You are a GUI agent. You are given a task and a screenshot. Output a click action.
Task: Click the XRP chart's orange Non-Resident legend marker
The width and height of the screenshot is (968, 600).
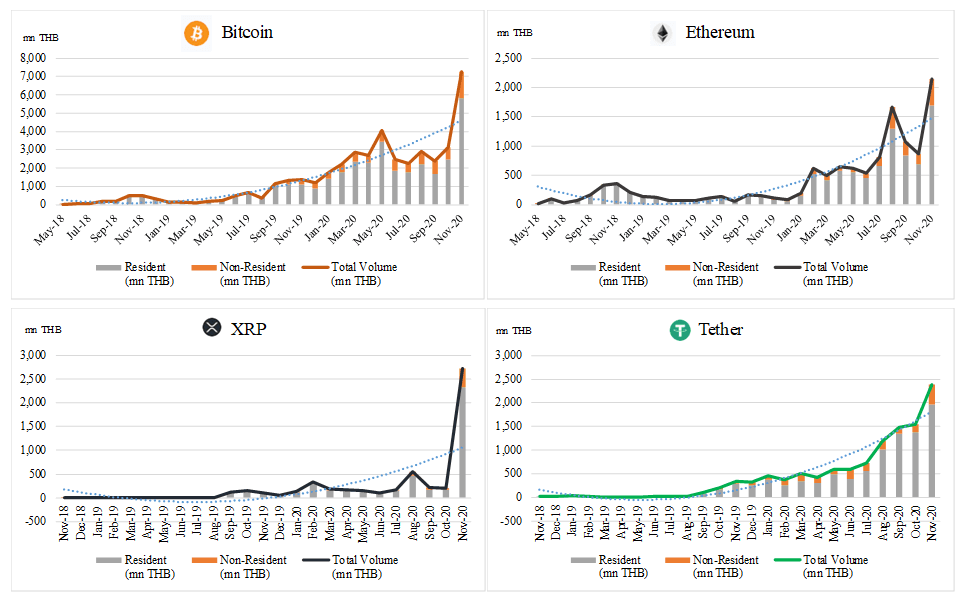click(x=204, y=560)
